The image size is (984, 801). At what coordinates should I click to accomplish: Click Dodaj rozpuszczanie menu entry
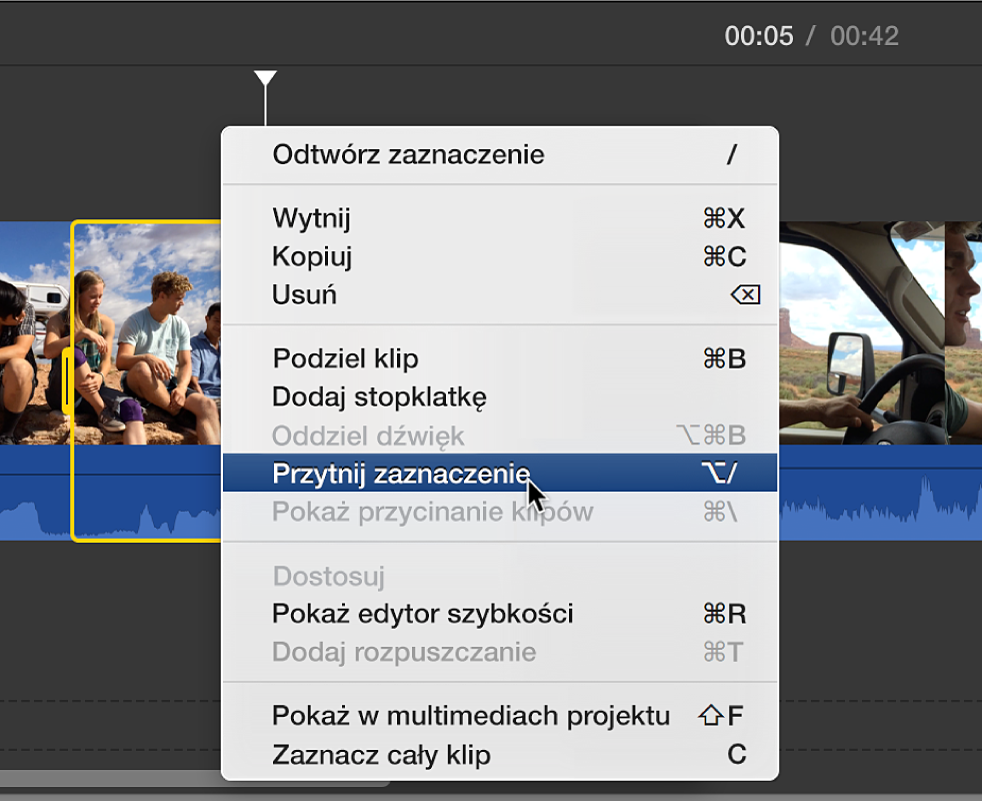coord(500,652)
